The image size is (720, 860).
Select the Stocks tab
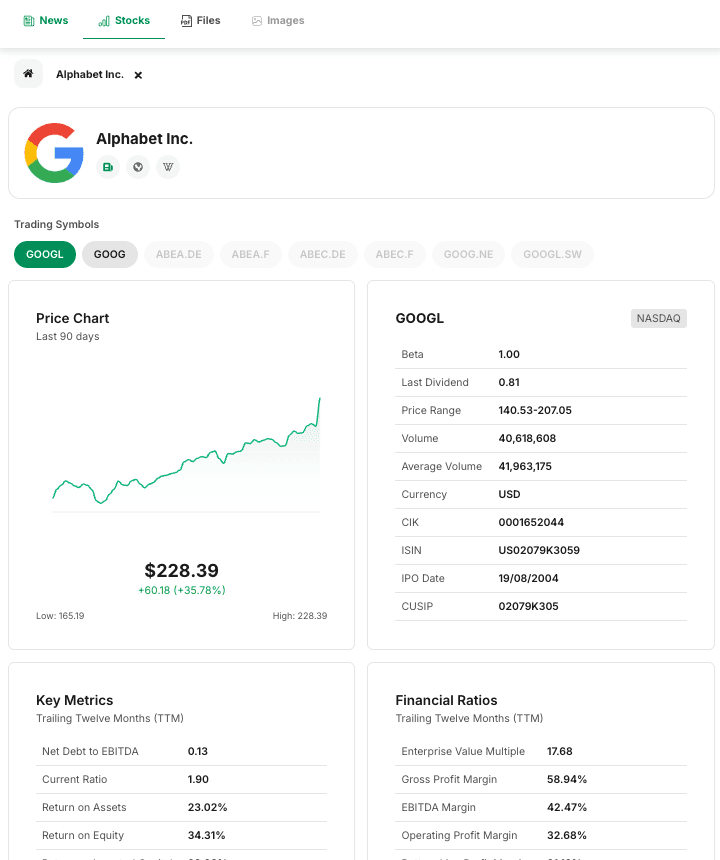click(x=124, y=20)
